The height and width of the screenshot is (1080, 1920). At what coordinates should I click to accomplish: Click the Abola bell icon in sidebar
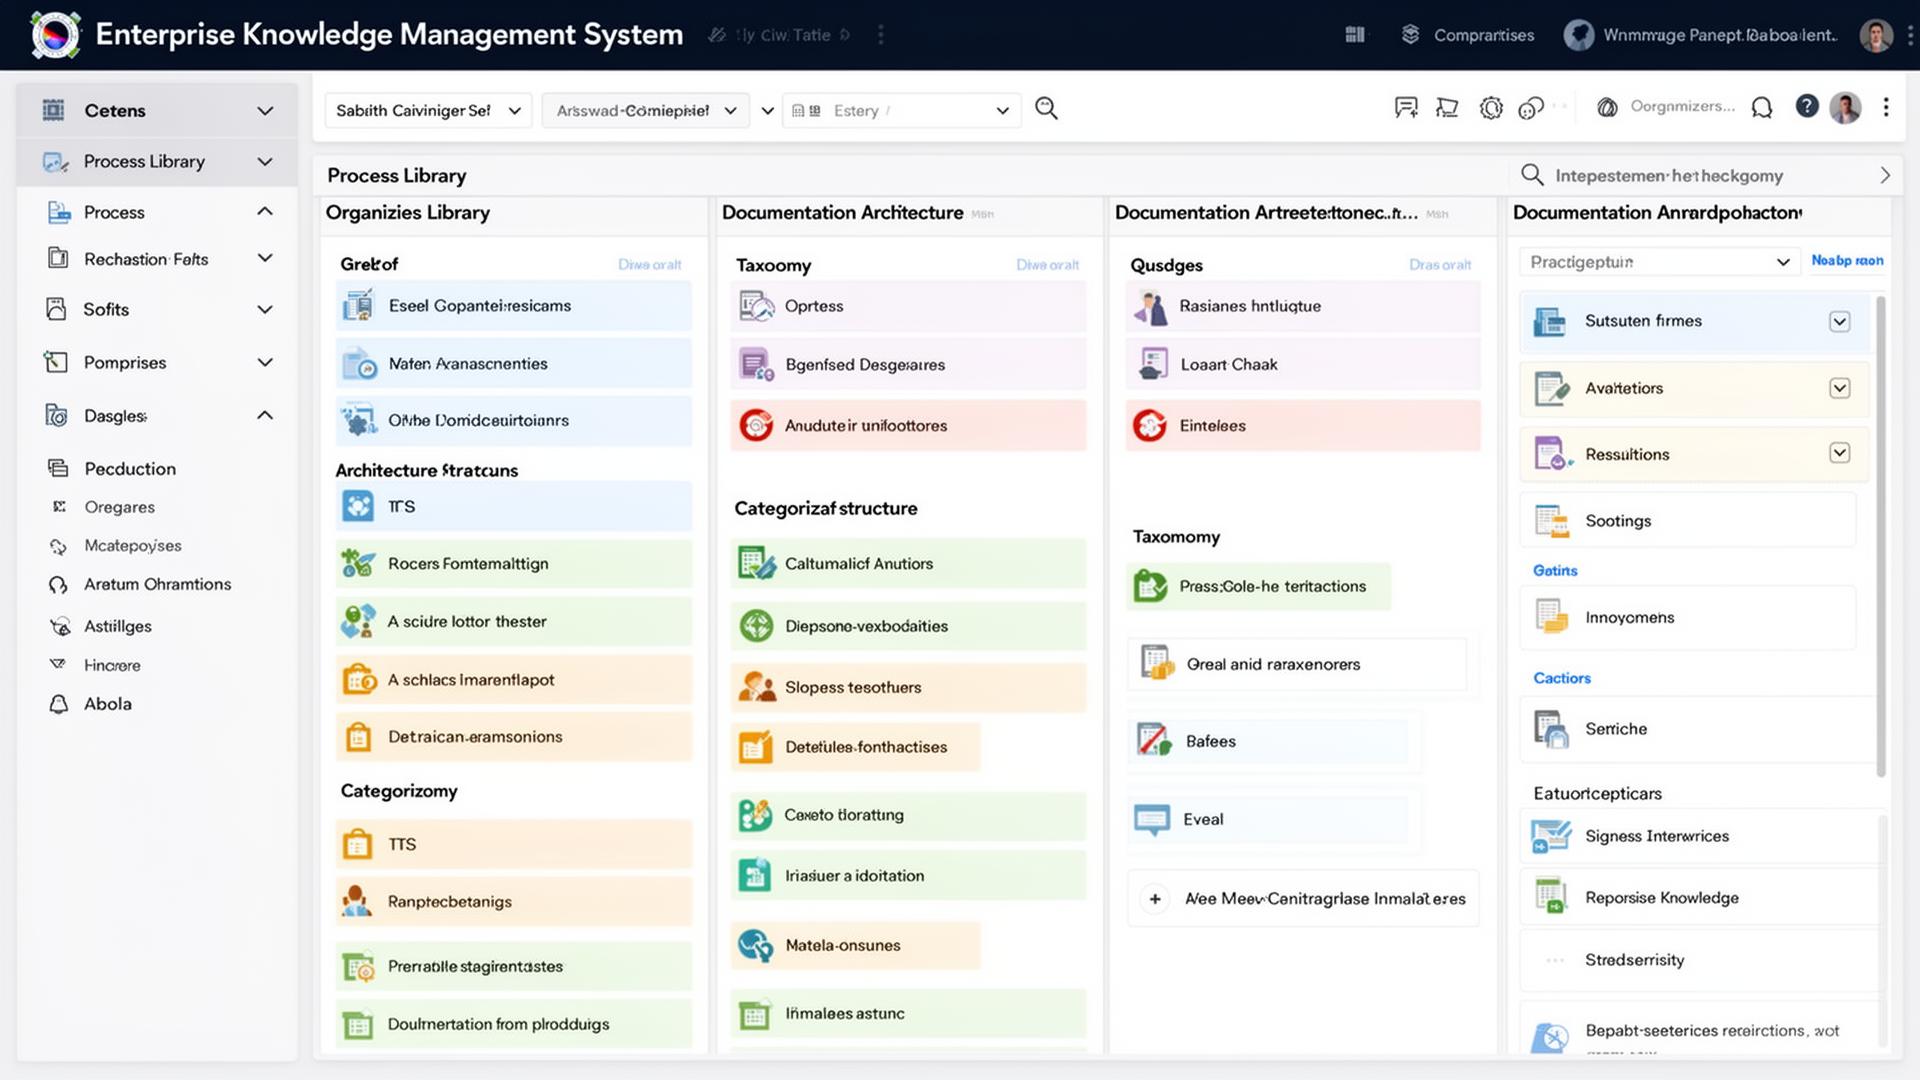point(59,704)
